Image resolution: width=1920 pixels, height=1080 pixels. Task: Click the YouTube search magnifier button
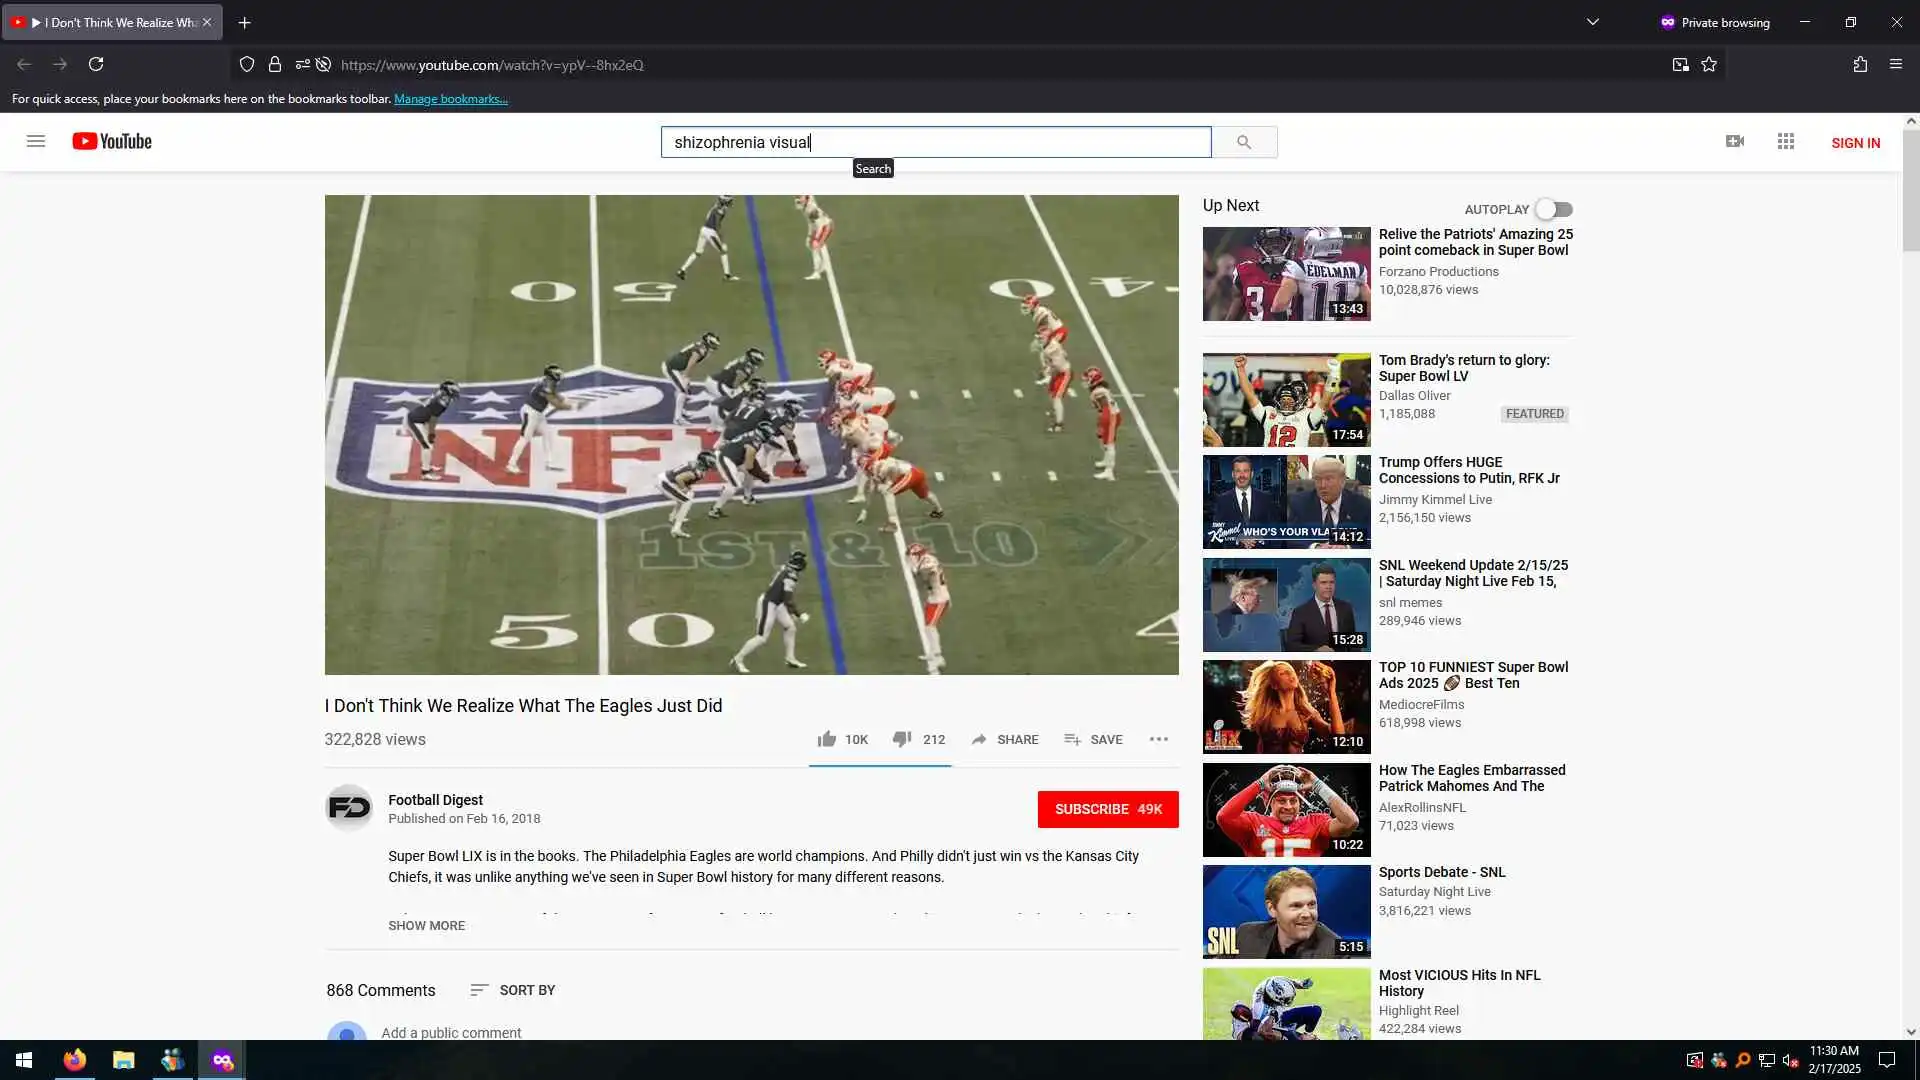[x=1243, y=142]
